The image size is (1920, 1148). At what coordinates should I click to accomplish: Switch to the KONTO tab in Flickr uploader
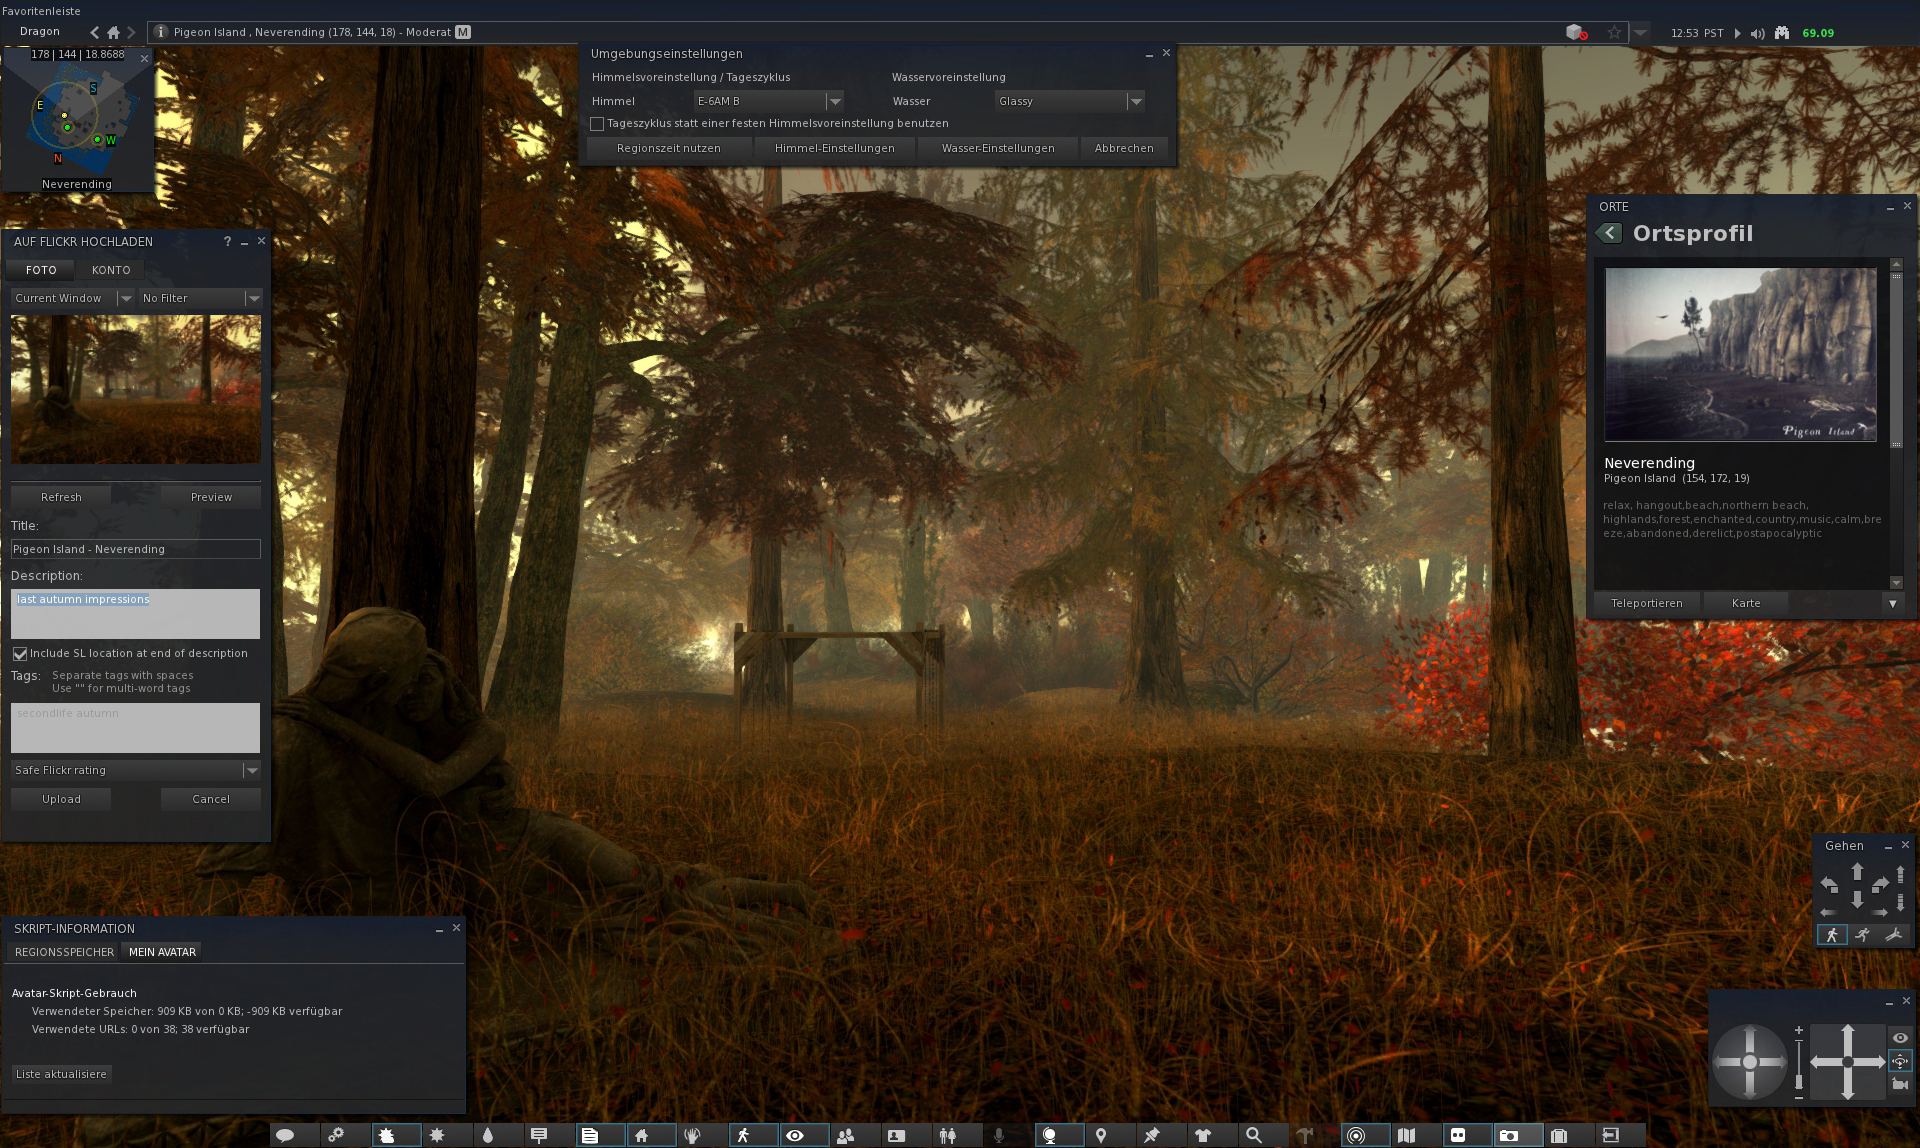point(110,270)
